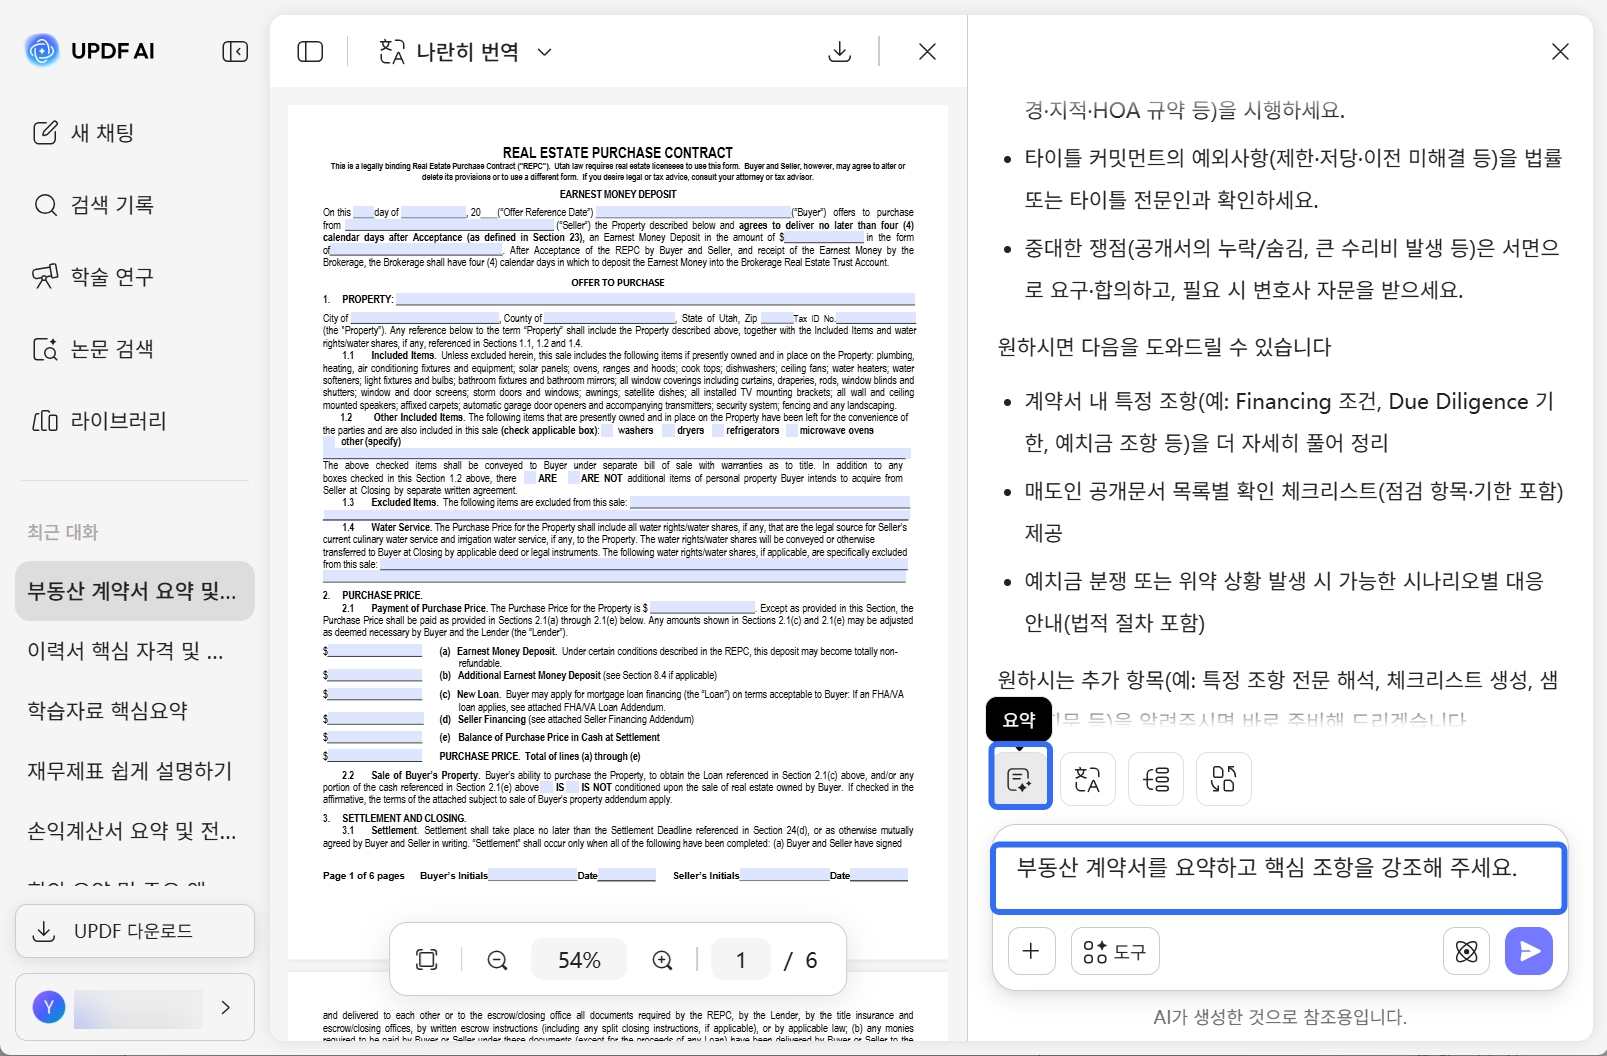Viewport: 1607px width, 1056px height.
Task: Open the 요약 (summary) quick action icon
Action: point(1019,777)
